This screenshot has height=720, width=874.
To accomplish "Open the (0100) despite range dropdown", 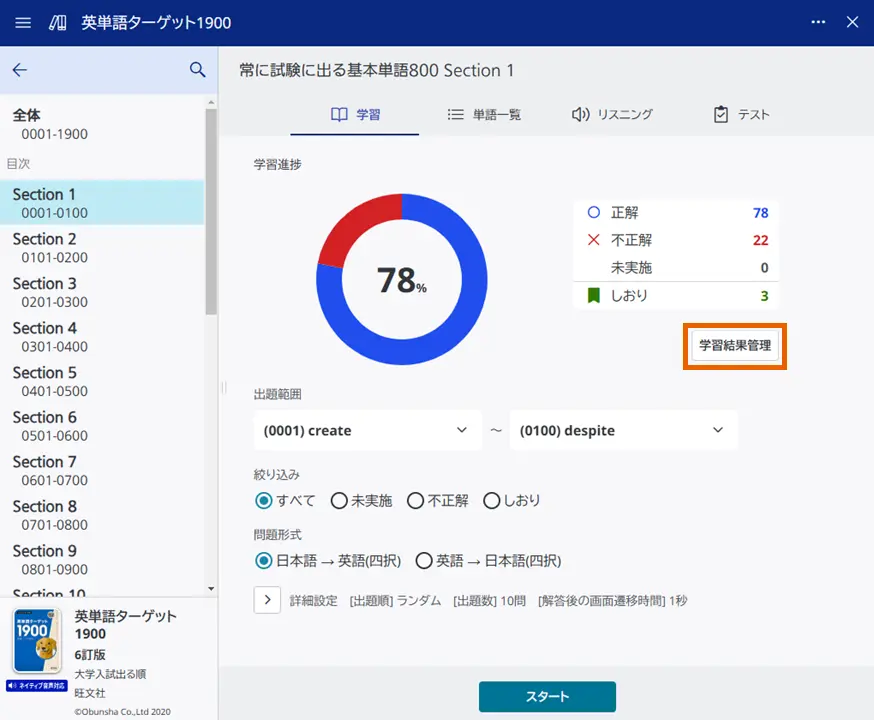I will tap(623, 430).
